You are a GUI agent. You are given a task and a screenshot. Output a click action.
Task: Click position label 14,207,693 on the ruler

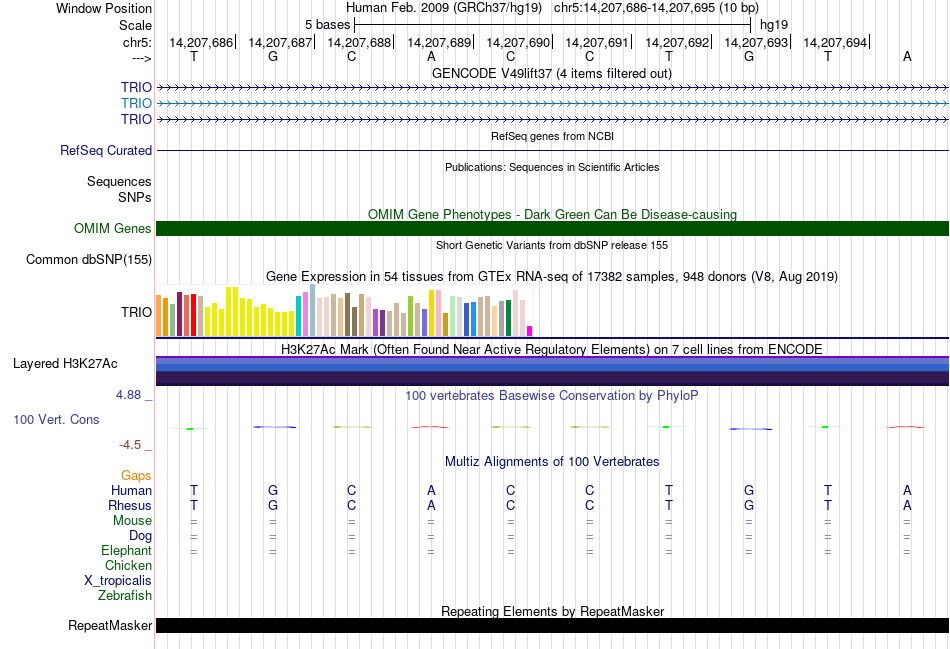click(756, 42)
